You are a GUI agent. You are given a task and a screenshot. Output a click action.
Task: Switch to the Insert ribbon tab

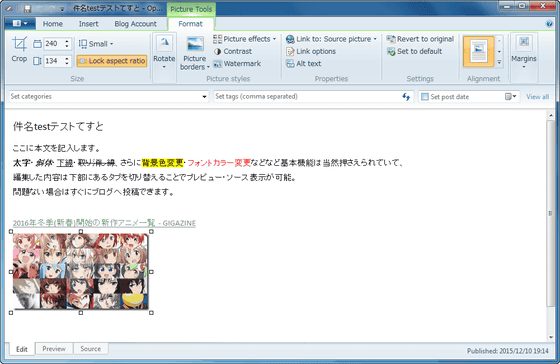point(89,24)
